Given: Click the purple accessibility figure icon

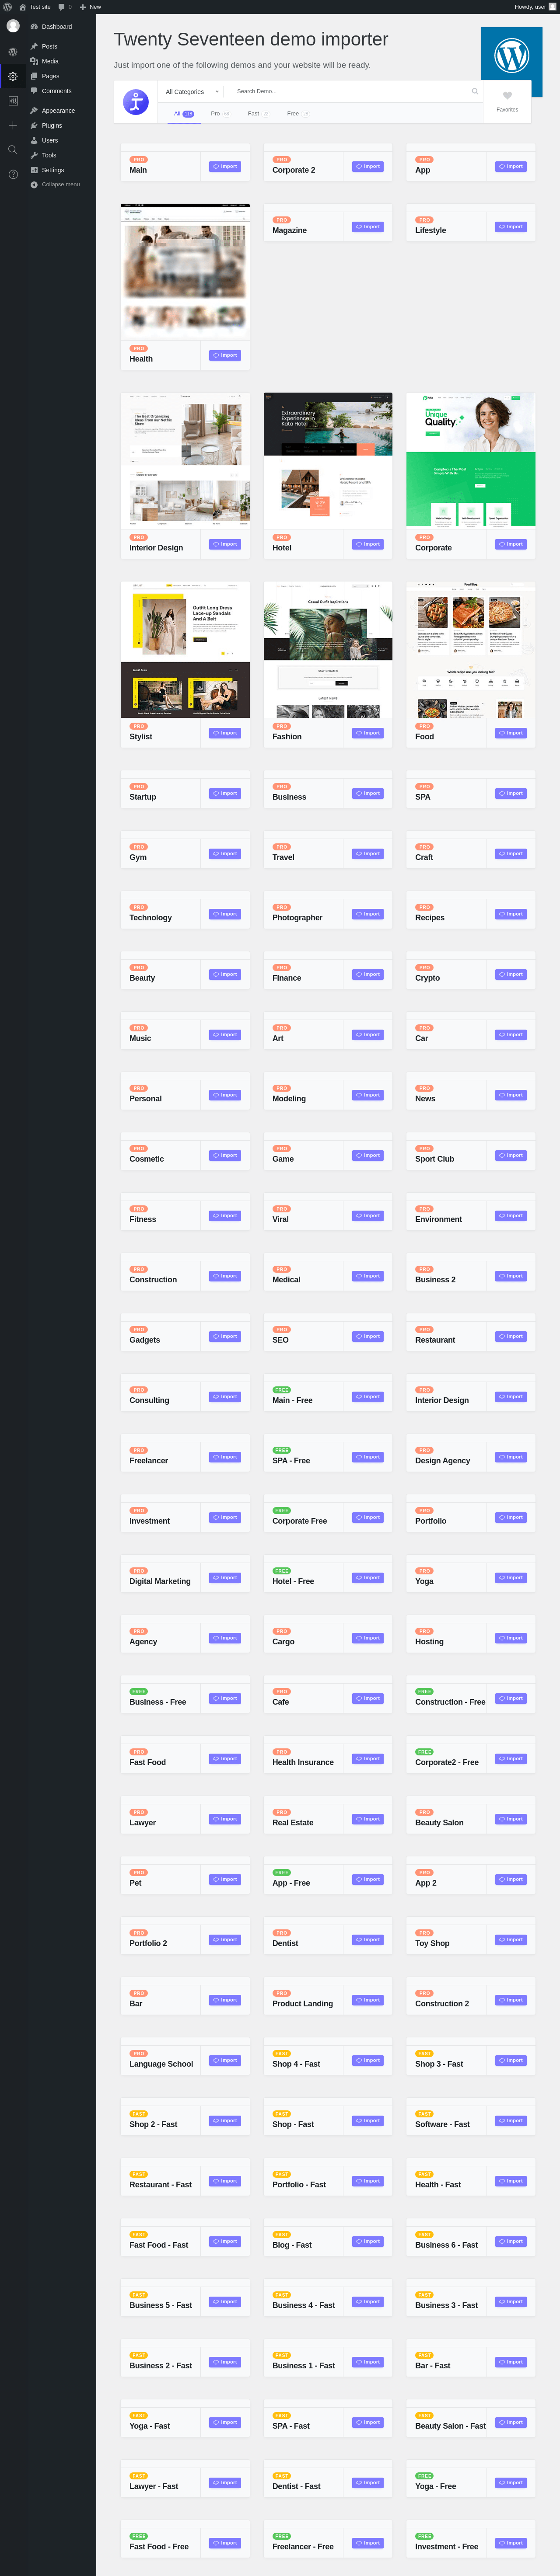Looking at the screenshot, I should [x=136, y=102].
